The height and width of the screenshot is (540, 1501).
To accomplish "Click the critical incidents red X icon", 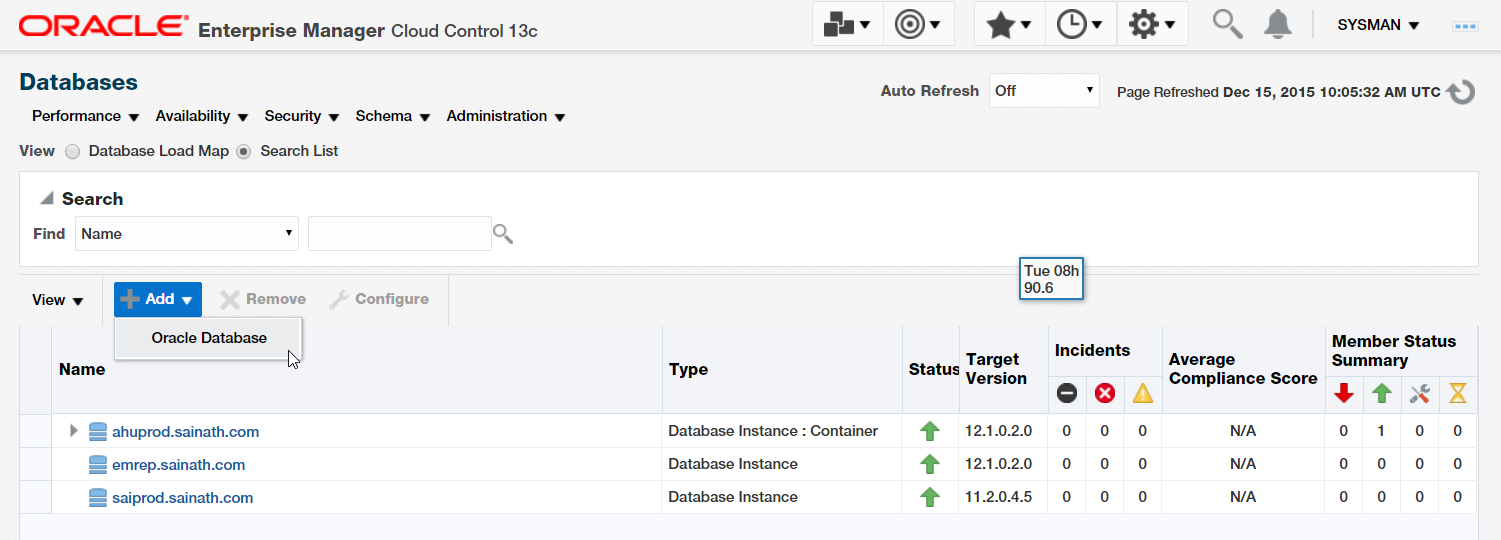I will pyautogui.click(x=1105, y=394).
